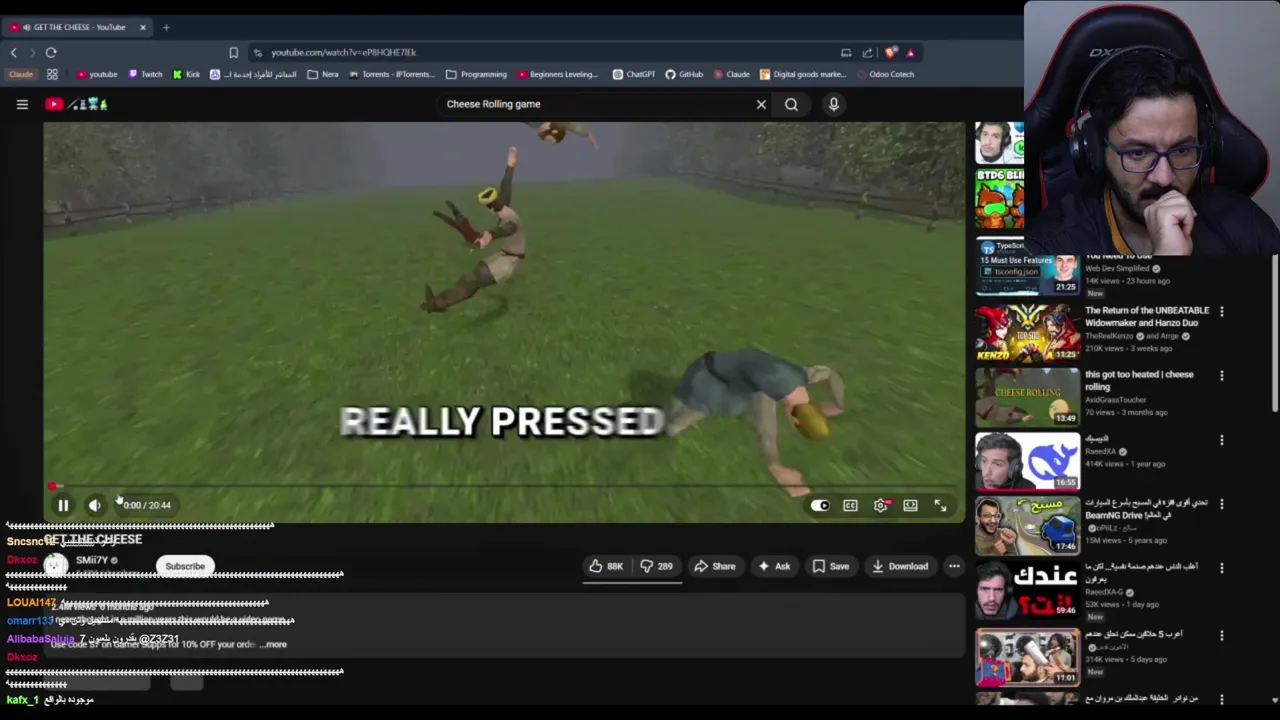Image resolution: width=1280 pixels, height=720 pixels.
Task: Open the ChatGPT bookmark
Action: coord(634,74)
